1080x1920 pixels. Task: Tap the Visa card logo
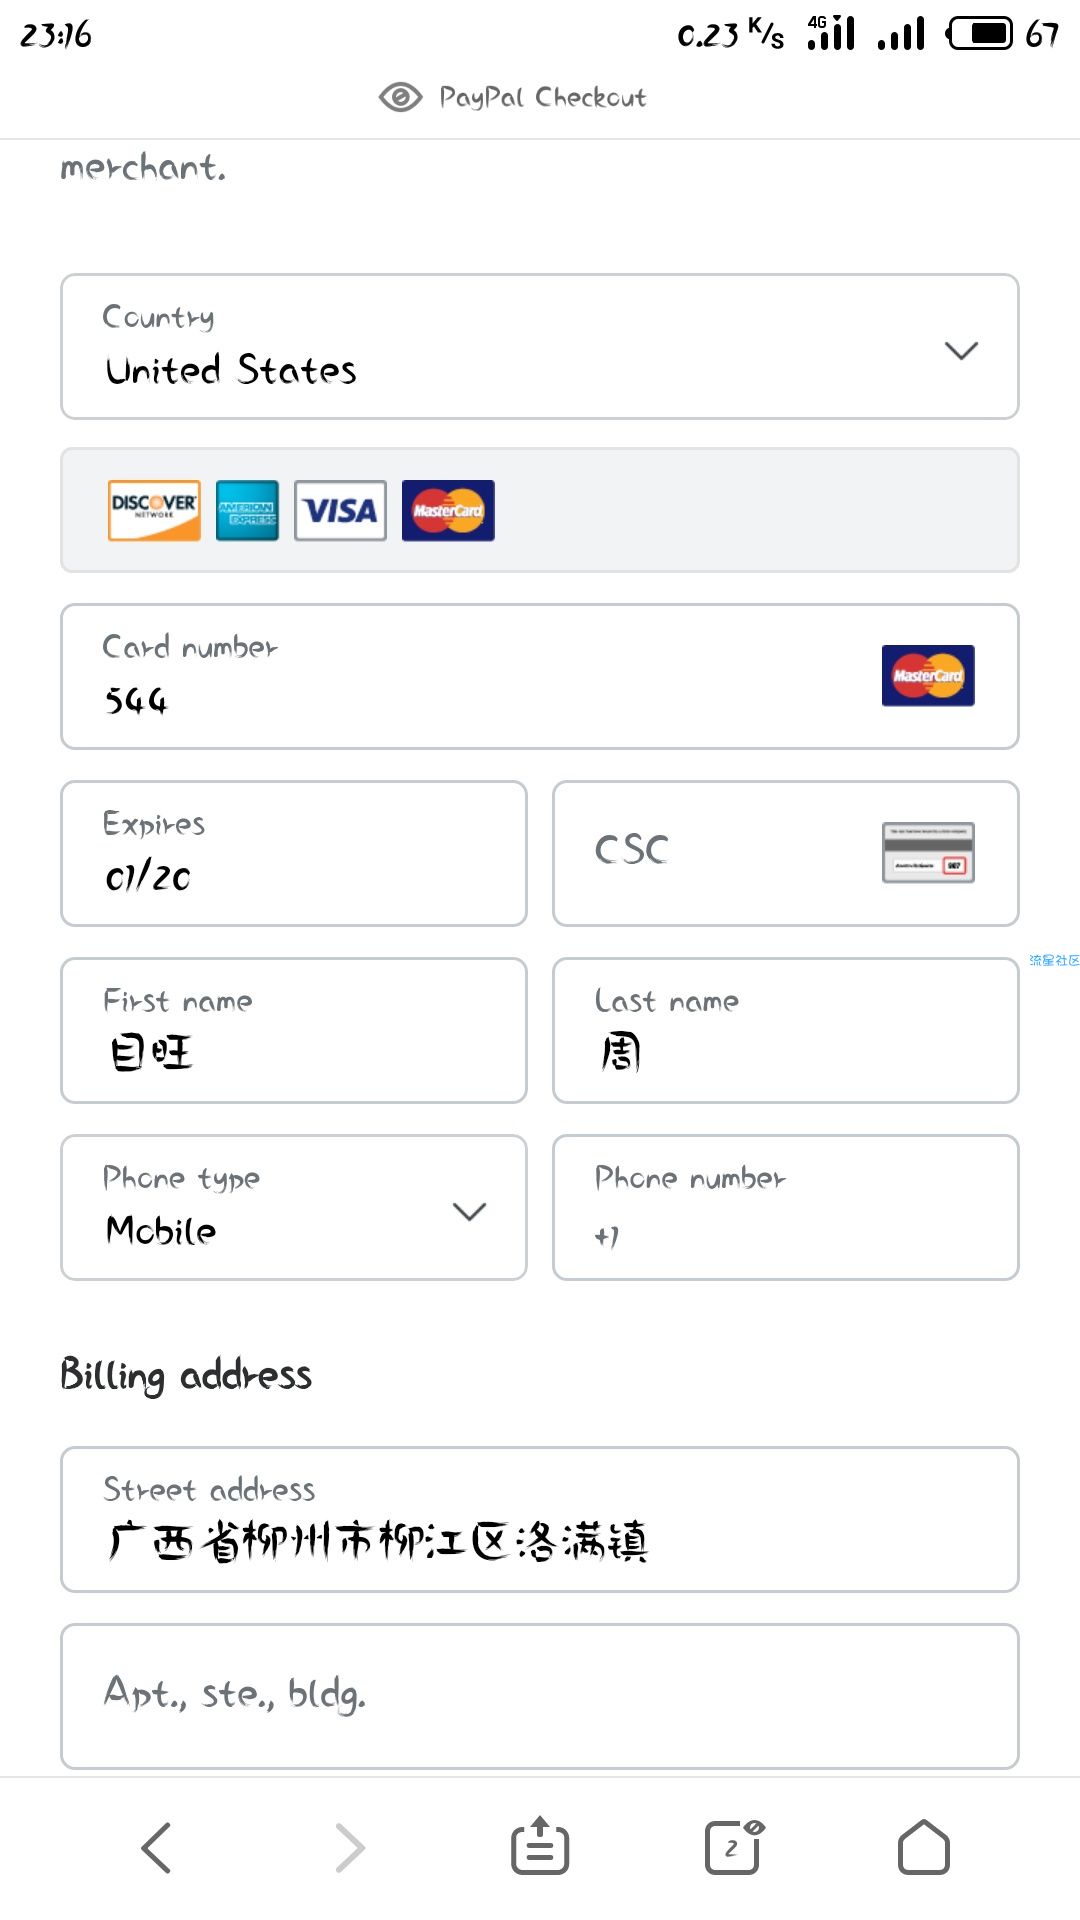[x=340, y=511]
